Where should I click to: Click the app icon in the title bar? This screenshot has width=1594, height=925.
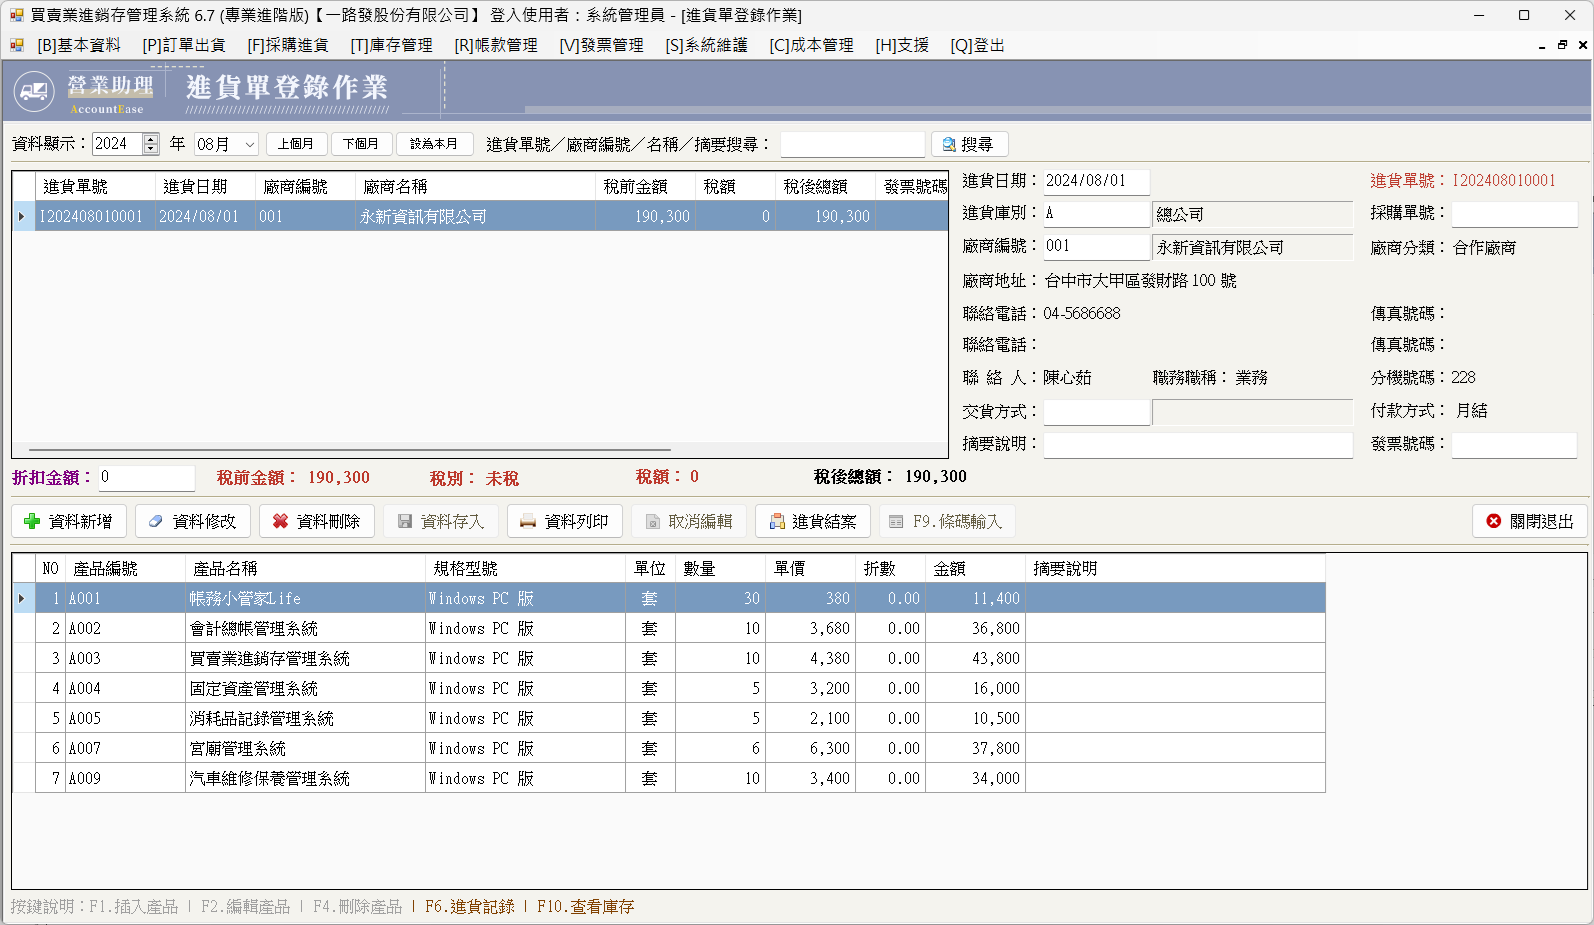click(16, 15)
